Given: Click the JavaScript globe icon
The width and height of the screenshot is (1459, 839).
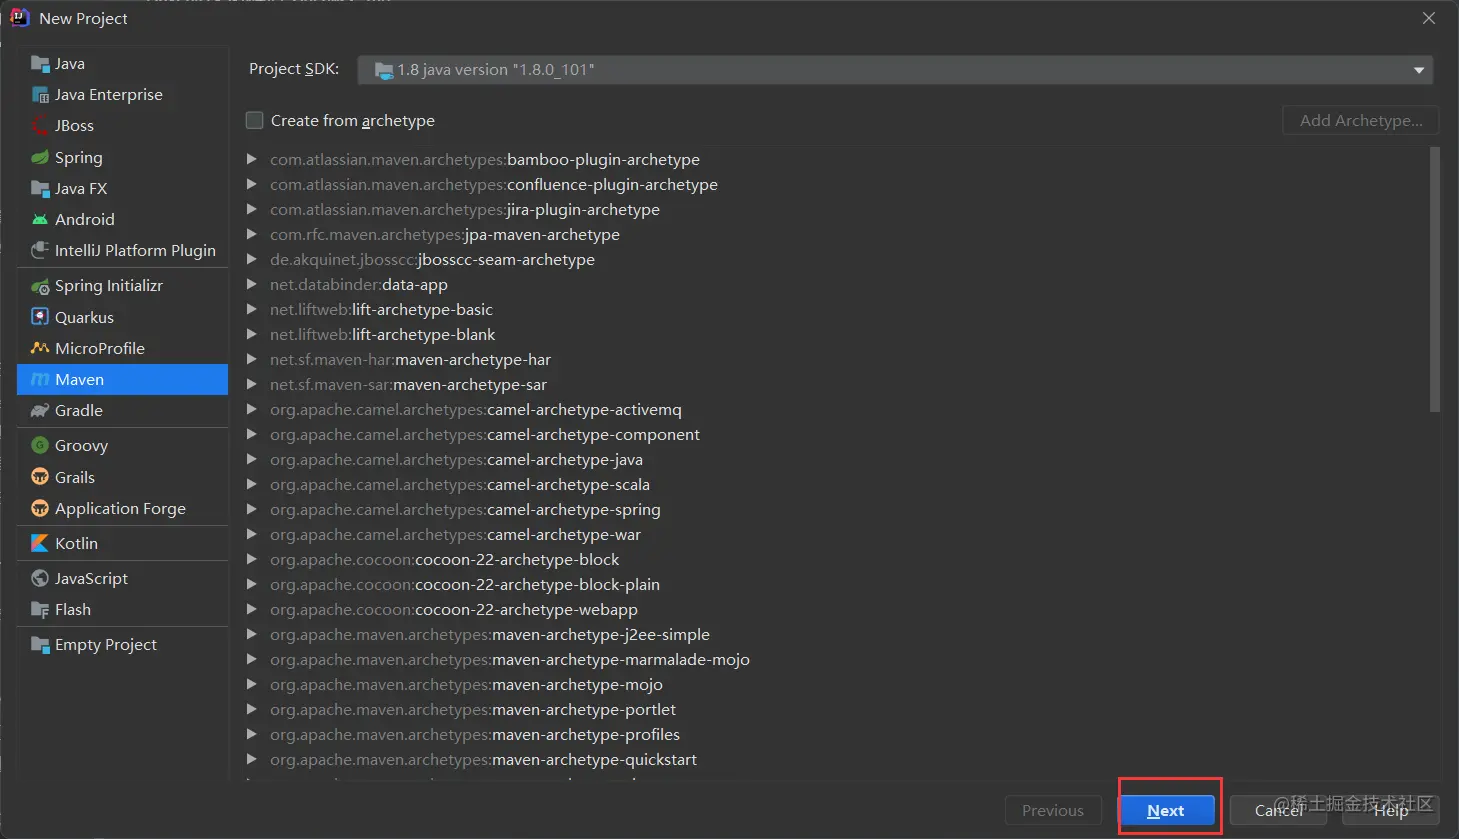Looking at the screenshot, I should point(40,579).
